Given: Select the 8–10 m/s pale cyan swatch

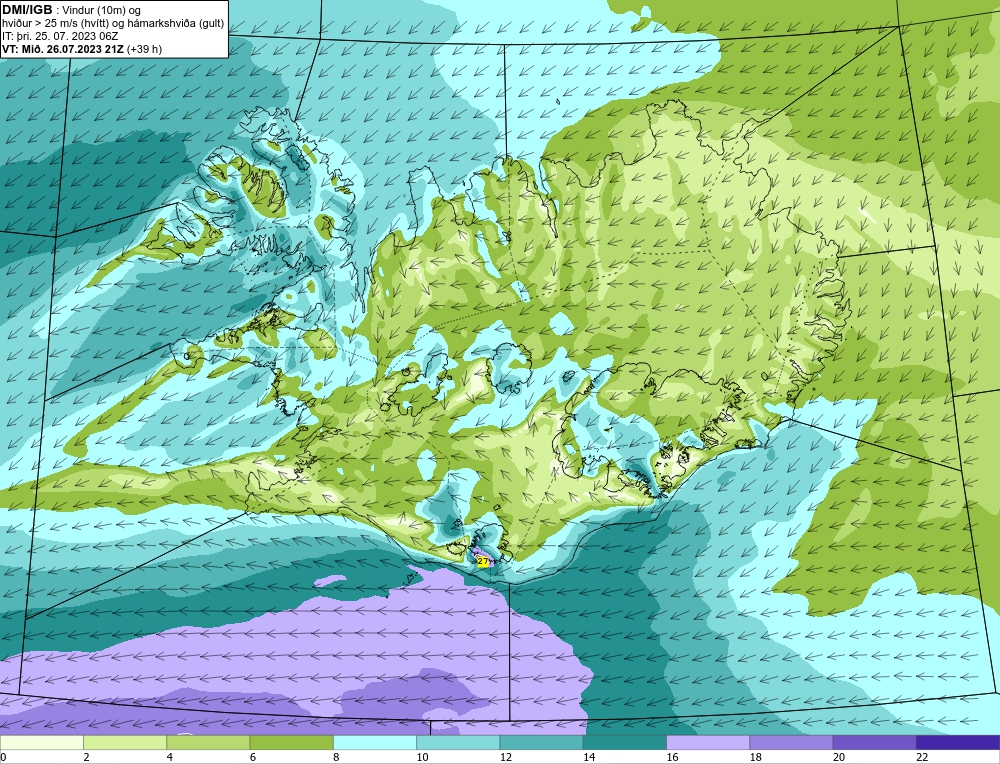Looking at the screenshot, I should [x=375, y=743].
